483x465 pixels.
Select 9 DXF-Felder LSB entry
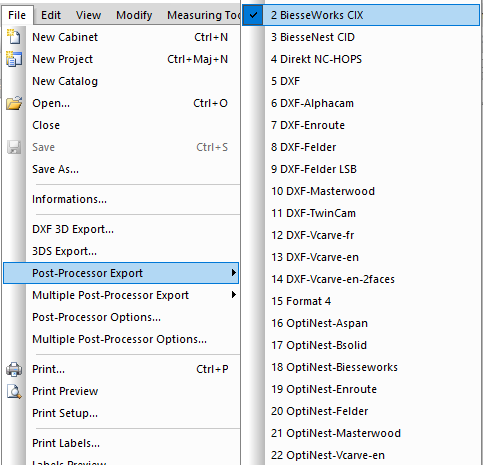click(361, 169)
